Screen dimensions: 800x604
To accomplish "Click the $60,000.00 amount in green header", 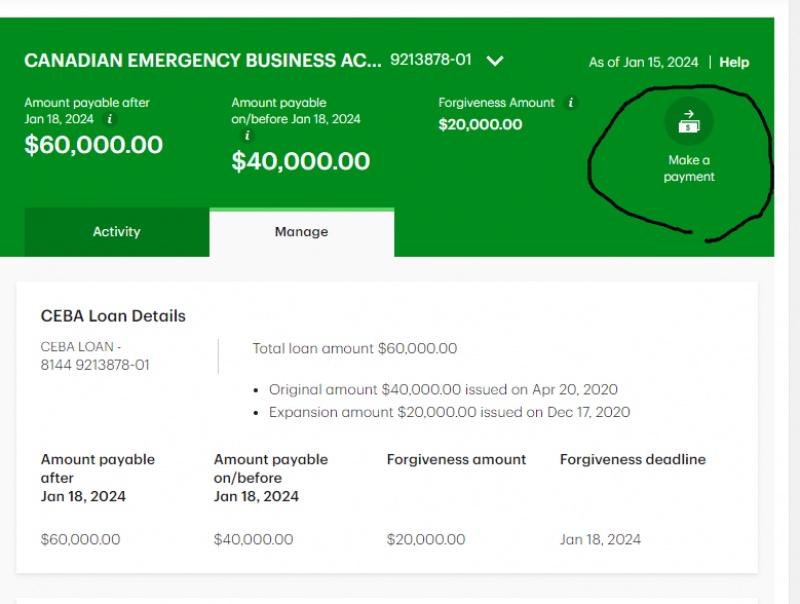I will 93,145.
